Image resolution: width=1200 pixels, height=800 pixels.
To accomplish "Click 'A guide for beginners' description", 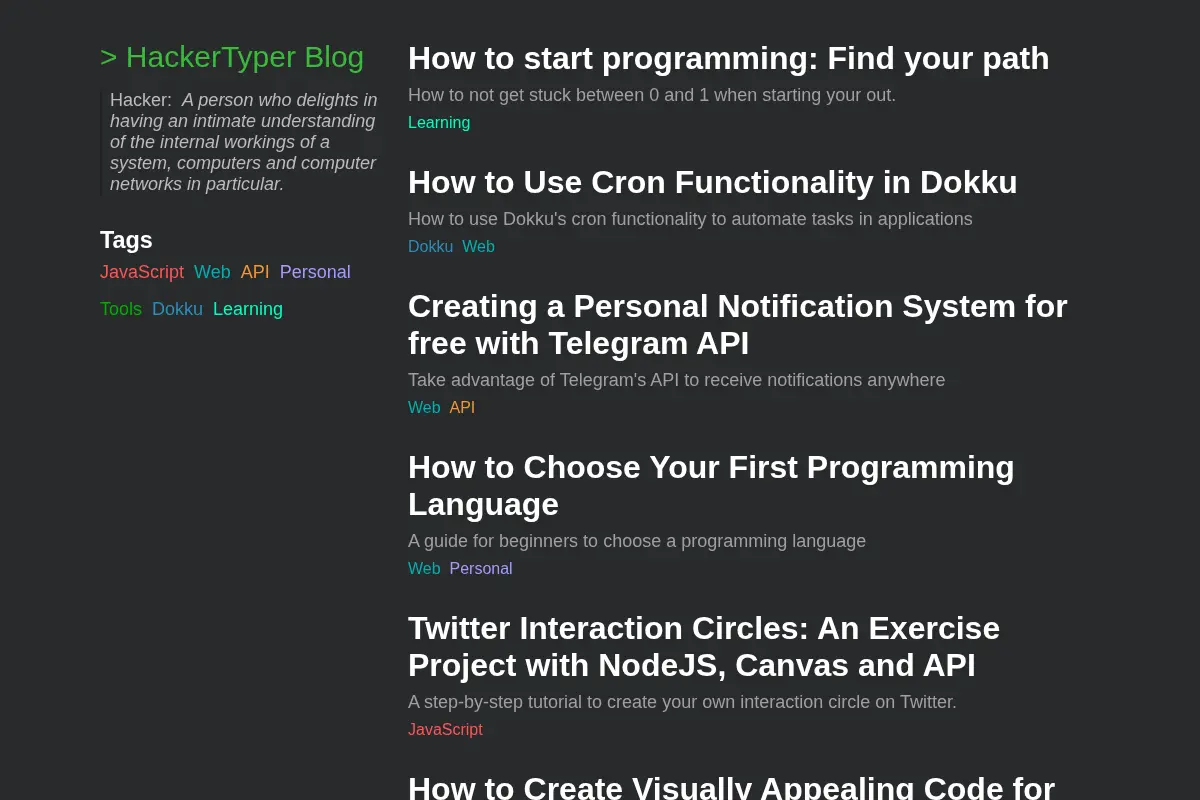I will tap(637, 541).
